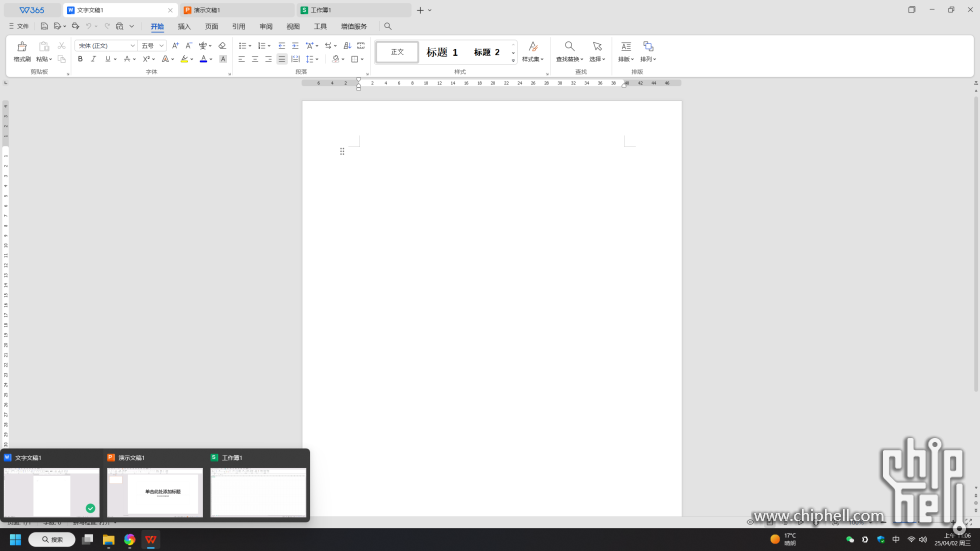This screenshot has width=980, height=551.
Task: Open the 文件 file menu
Action: pyautogui.click(x=19, y=26)
